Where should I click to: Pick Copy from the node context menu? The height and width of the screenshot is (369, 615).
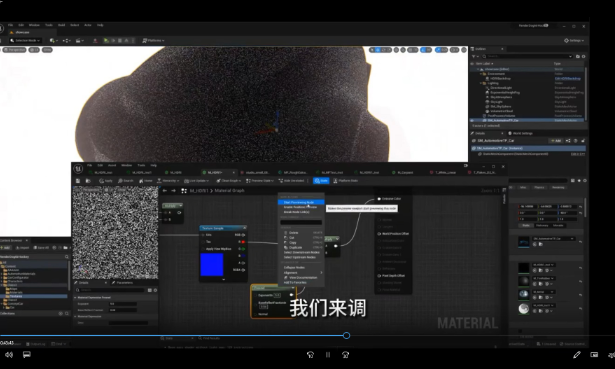[x=301, y=242]
